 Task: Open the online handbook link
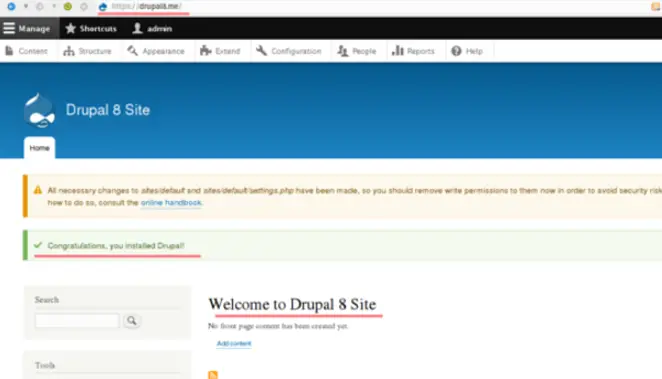point(171,203)
